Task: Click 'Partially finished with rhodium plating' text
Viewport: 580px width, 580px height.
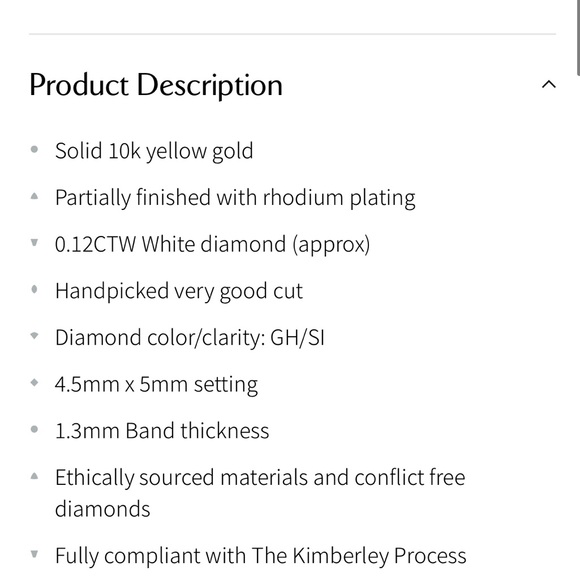Action: 235,198
